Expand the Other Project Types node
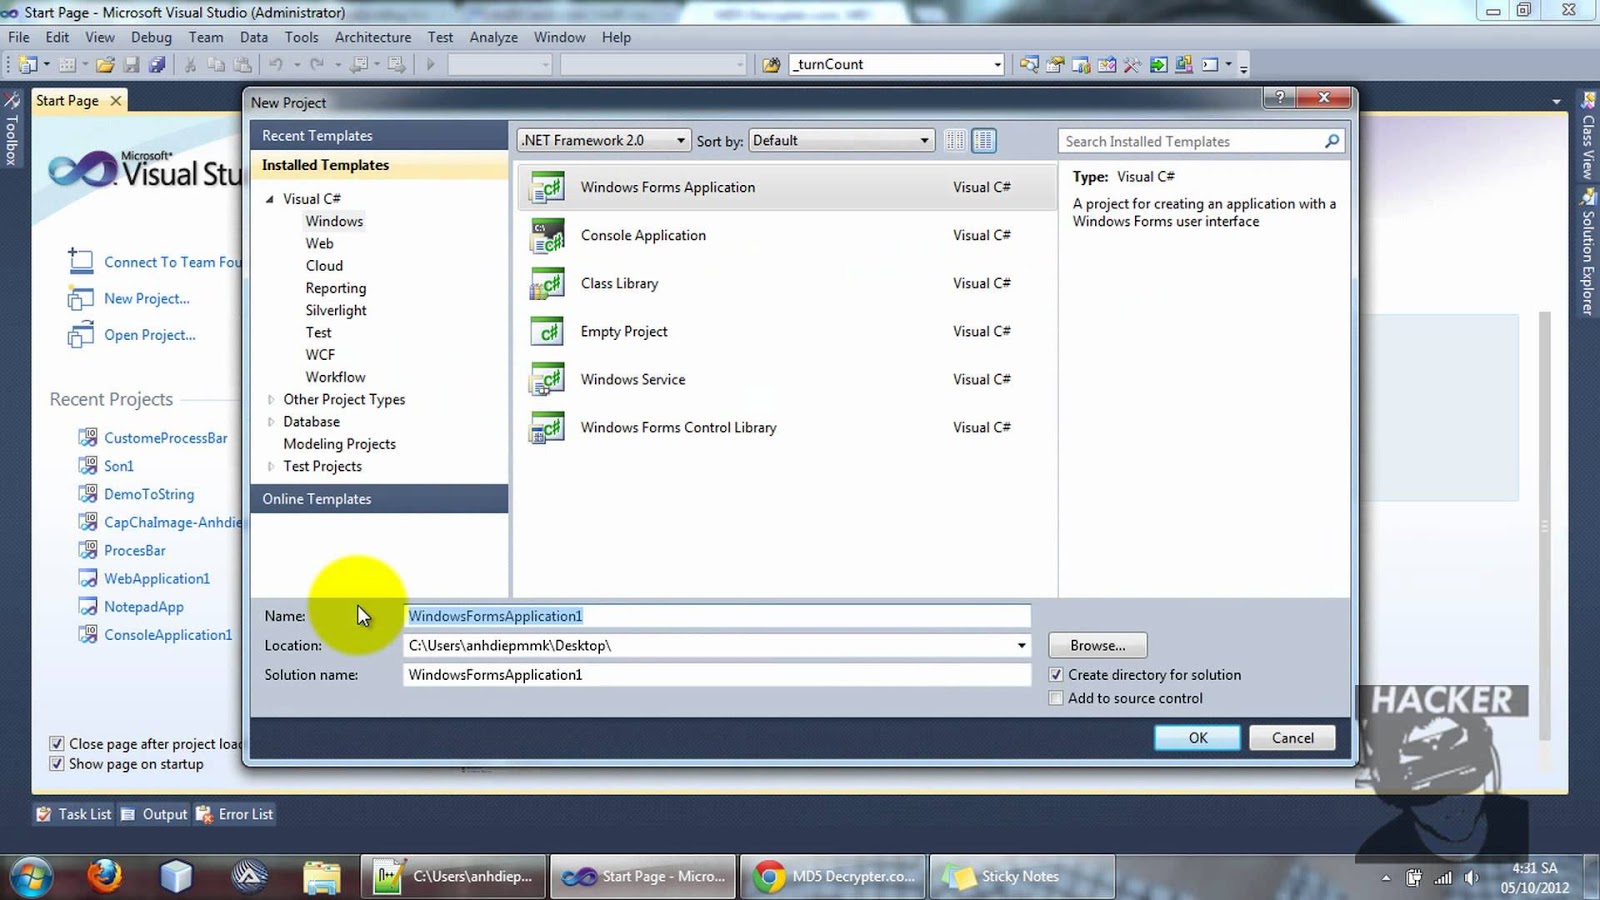Viewport: 1600px width, 900px height. point(270,399)
